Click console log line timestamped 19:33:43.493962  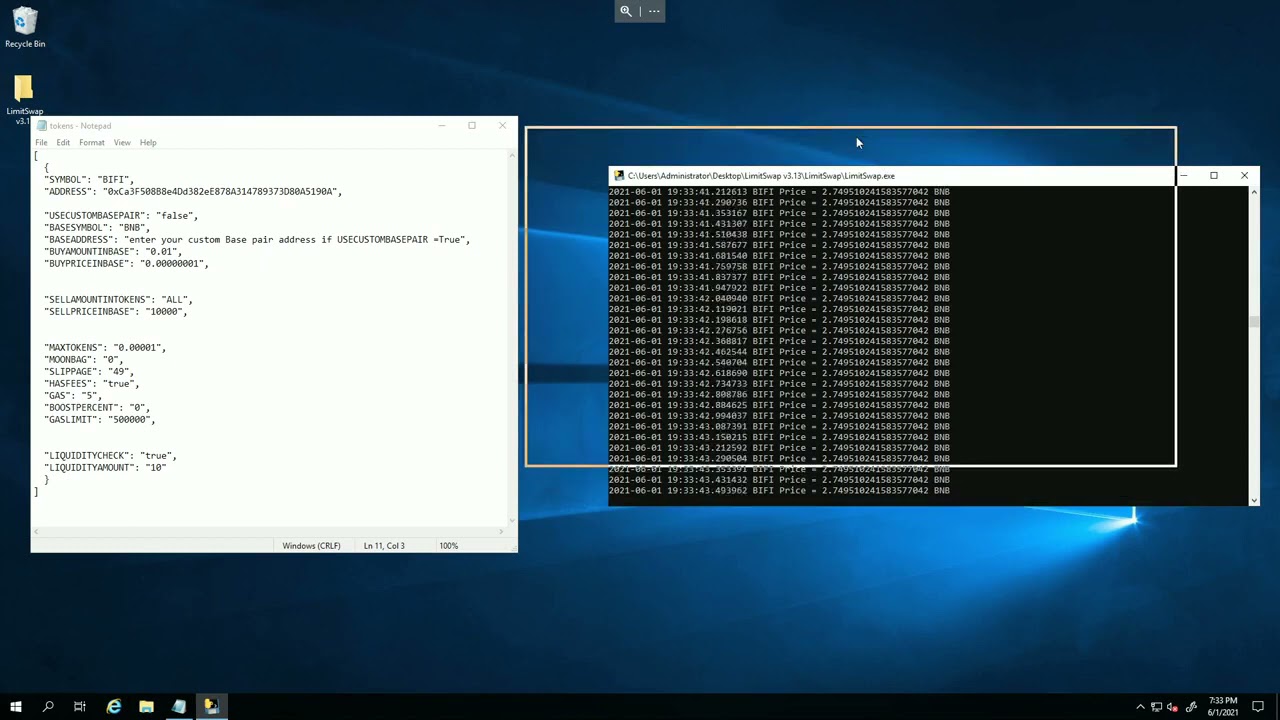coord(779,491)
